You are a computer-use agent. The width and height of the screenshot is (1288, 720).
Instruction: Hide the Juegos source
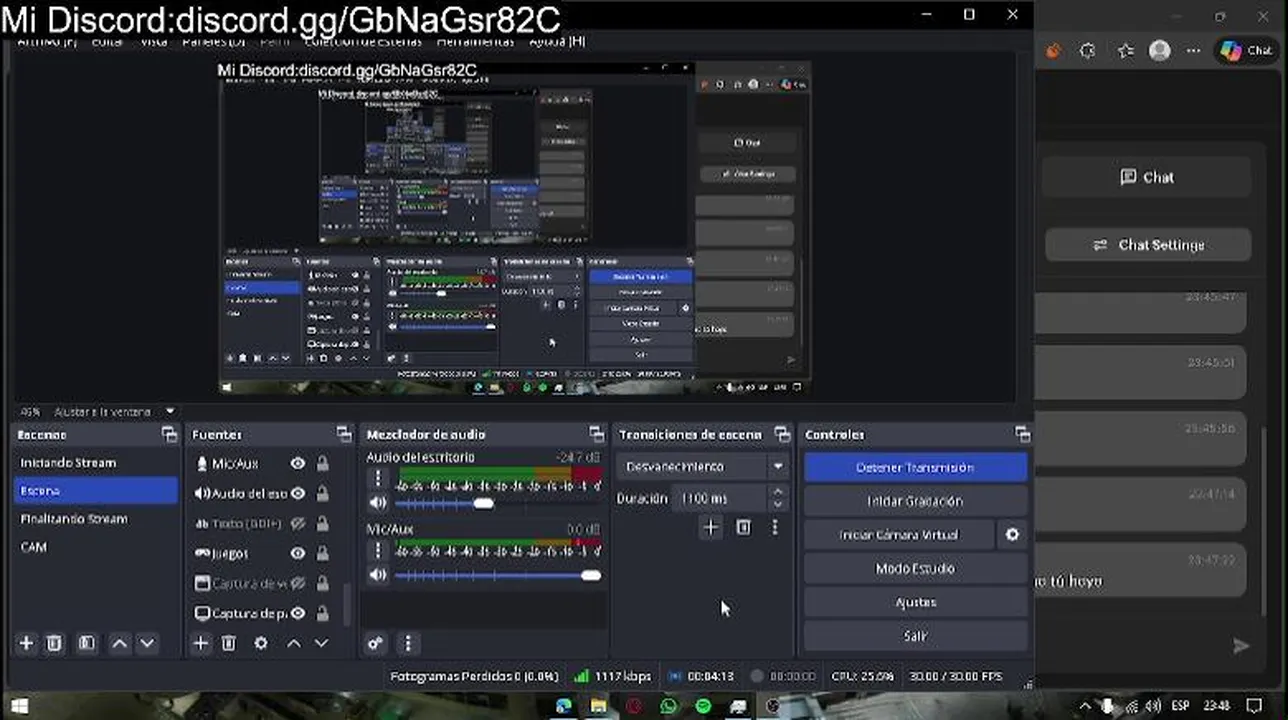298,553
